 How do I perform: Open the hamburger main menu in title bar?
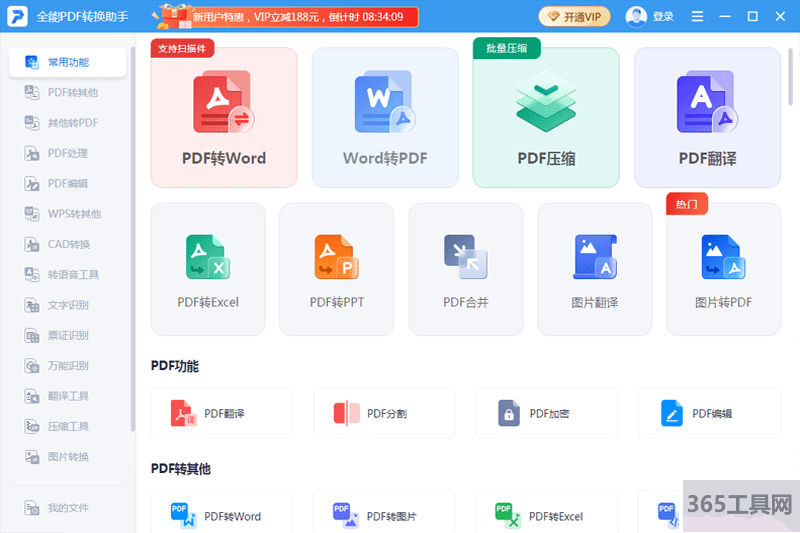tap(698, 16)
